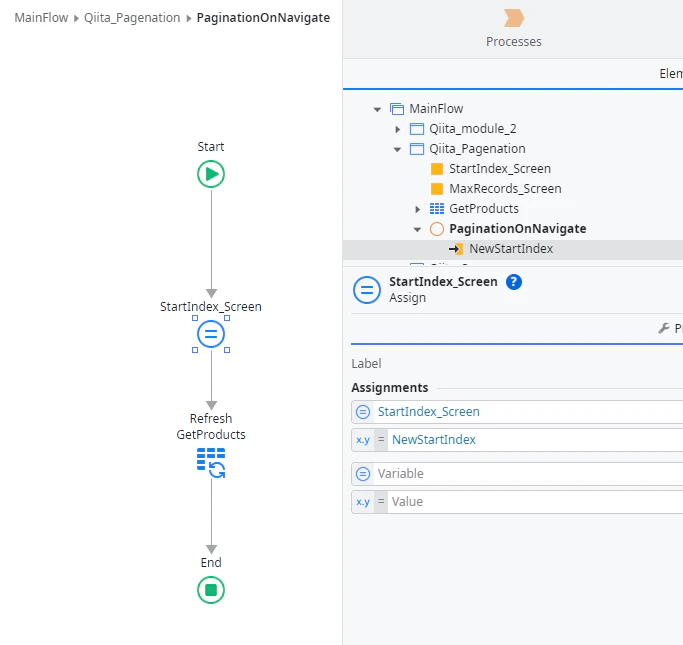Click the End node in the flow

[211, 590]
